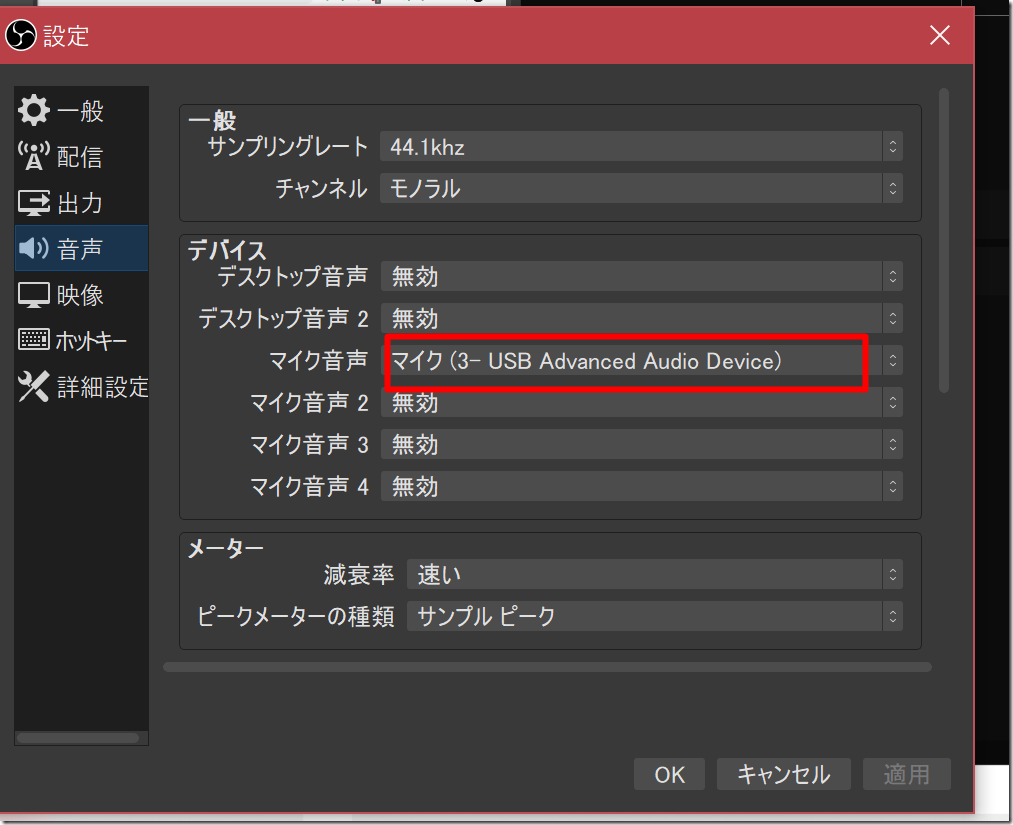This screenshot has width=1013, height=825.
Task: Click the arrow spinner on サンプリングレート
Action: (893, 147)
